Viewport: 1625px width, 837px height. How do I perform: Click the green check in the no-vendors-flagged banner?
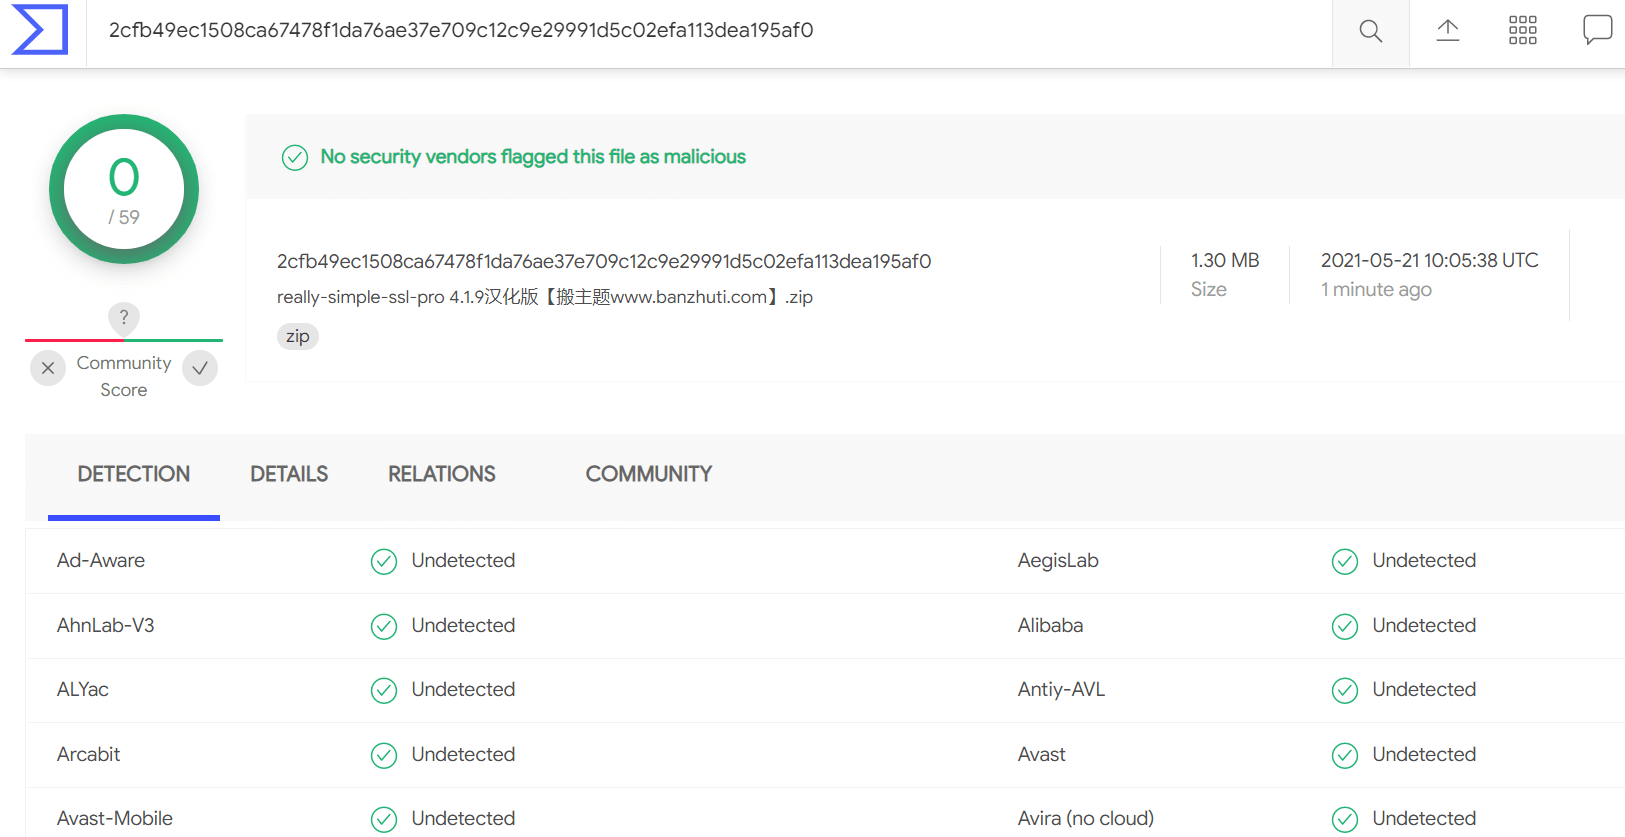pos(295,158)
